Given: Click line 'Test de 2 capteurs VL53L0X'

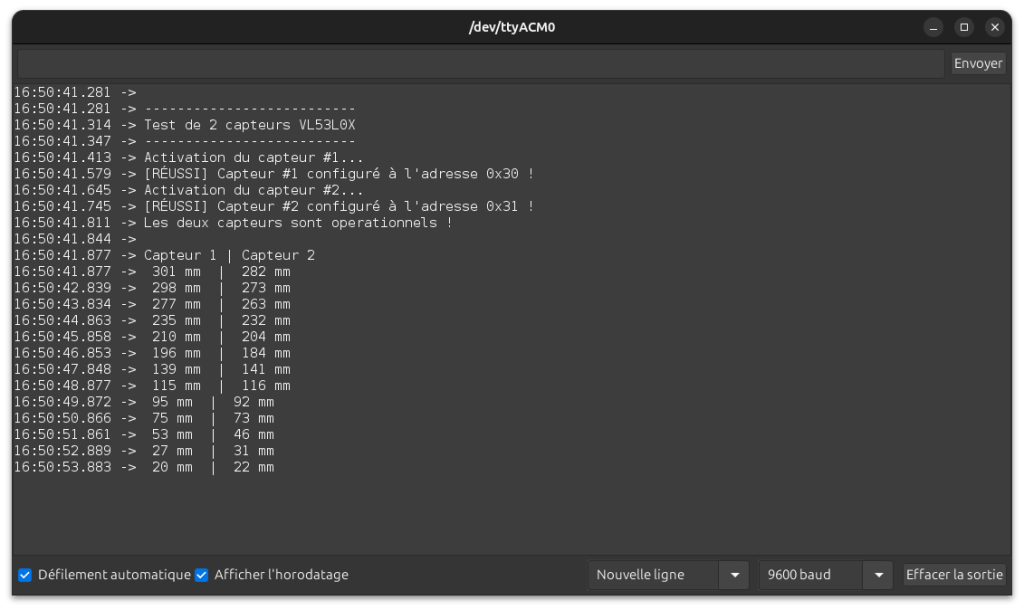Looking at the screenshot, I should pos(249,125).
